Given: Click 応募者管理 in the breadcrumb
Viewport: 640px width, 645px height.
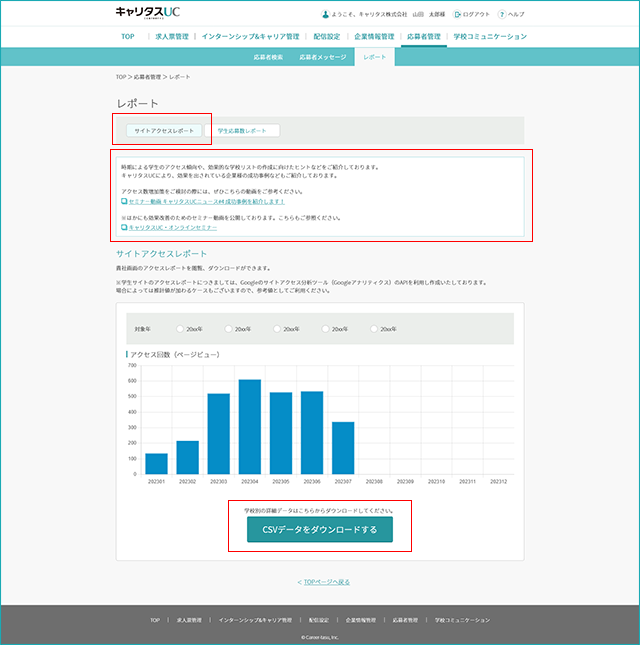Looking at the screenshot, I should [147, 77].
